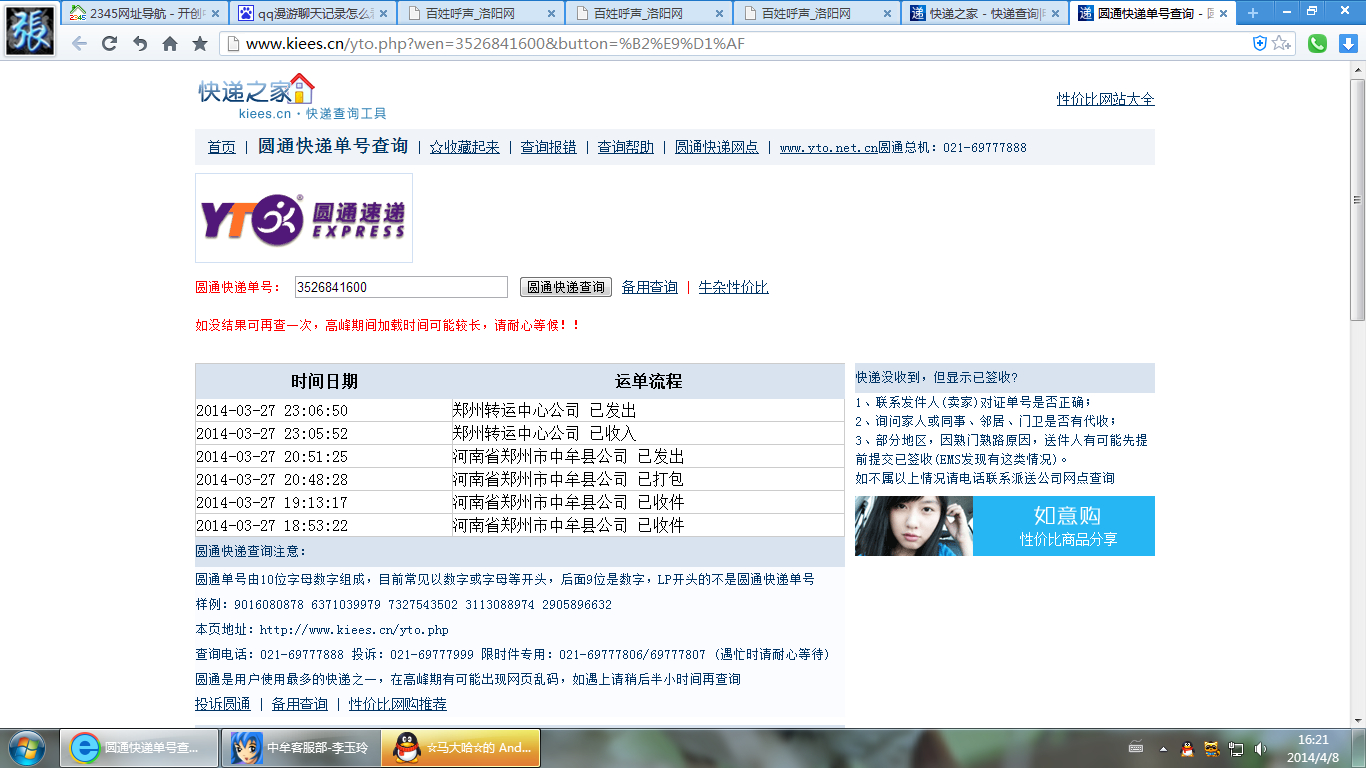Click network connection tray icon

pos(1236,748)
